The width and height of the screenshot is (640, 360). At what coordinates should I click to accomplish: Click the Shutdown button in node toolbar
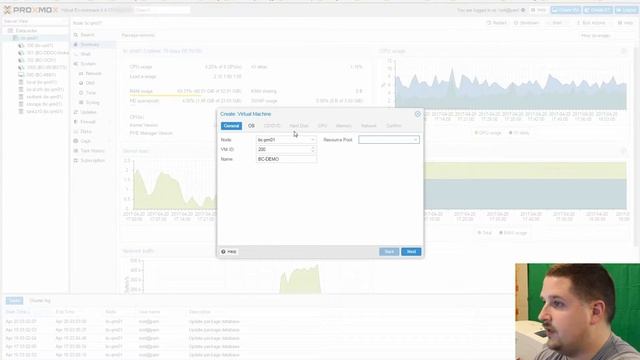click(527, 23)
